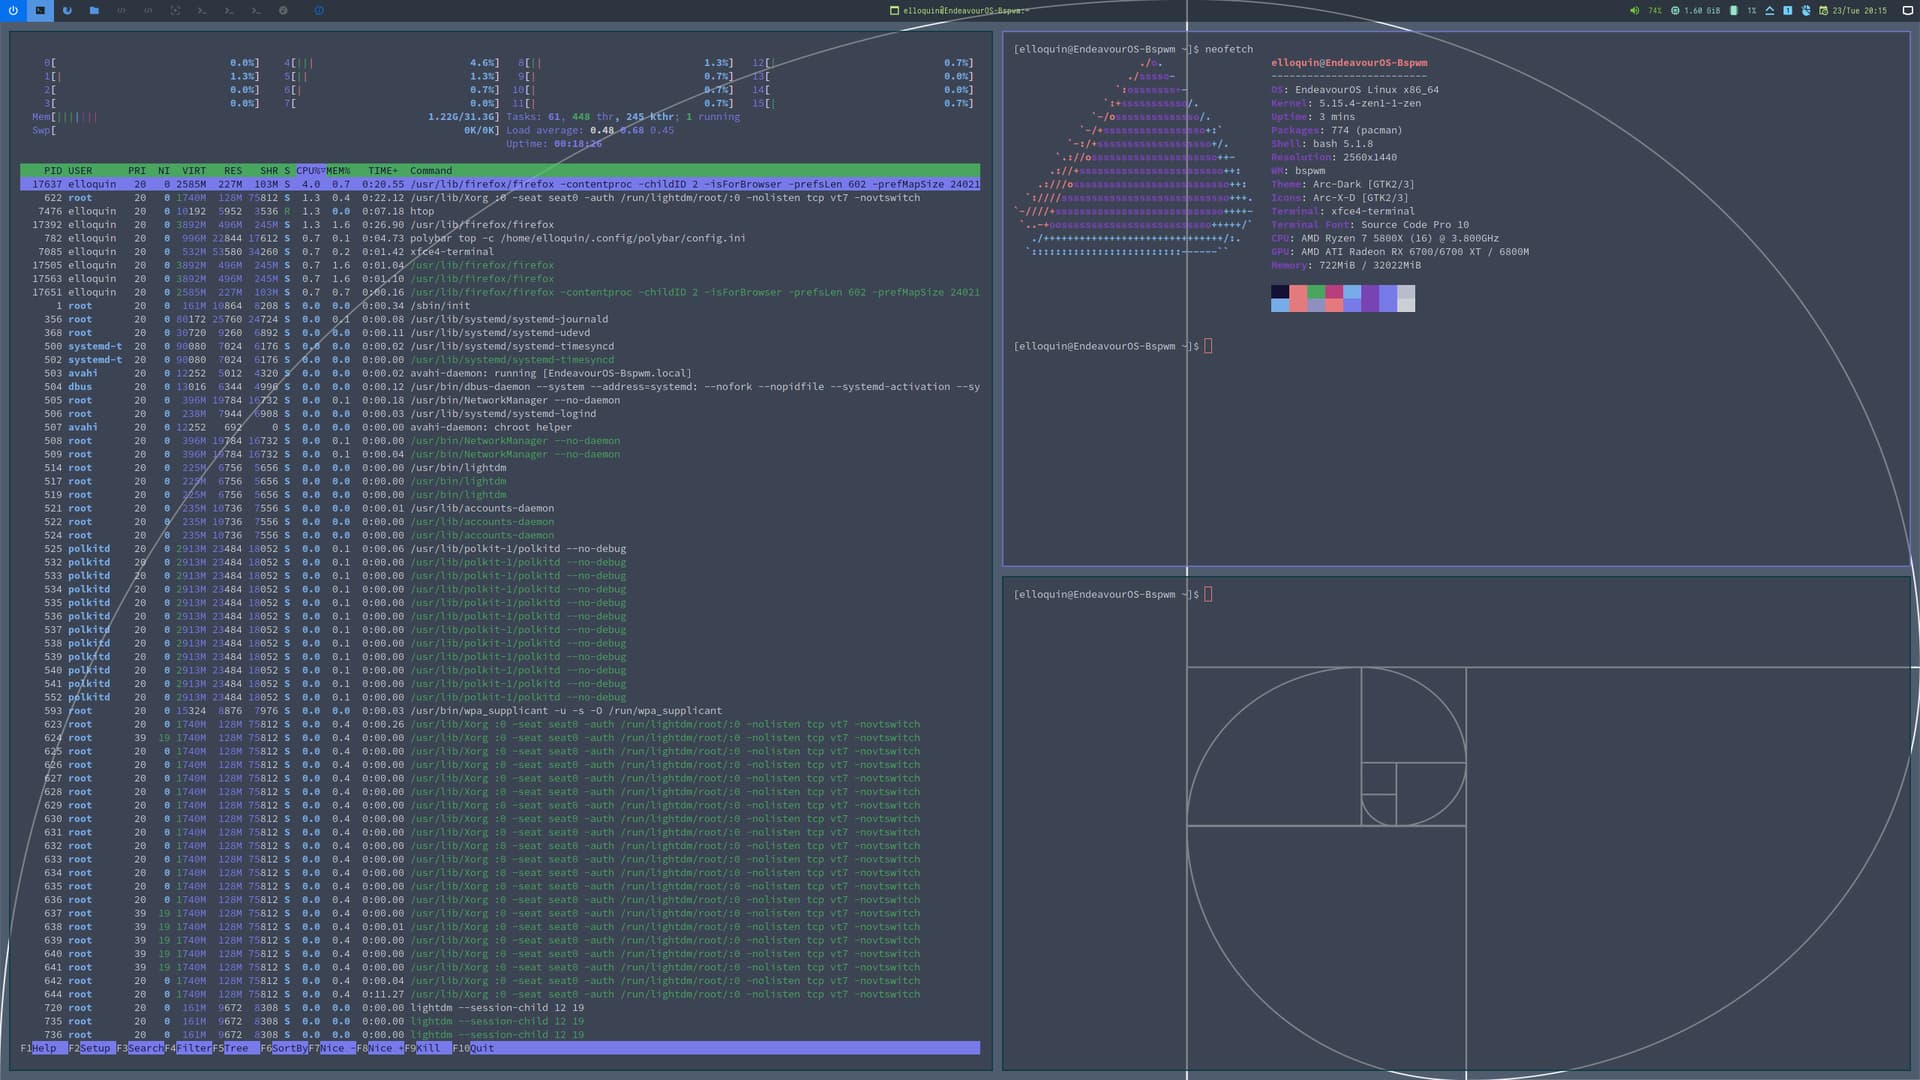Click the 74% volume reading
This screenshot has height=1080, width=1920.
click(1655, 10)
